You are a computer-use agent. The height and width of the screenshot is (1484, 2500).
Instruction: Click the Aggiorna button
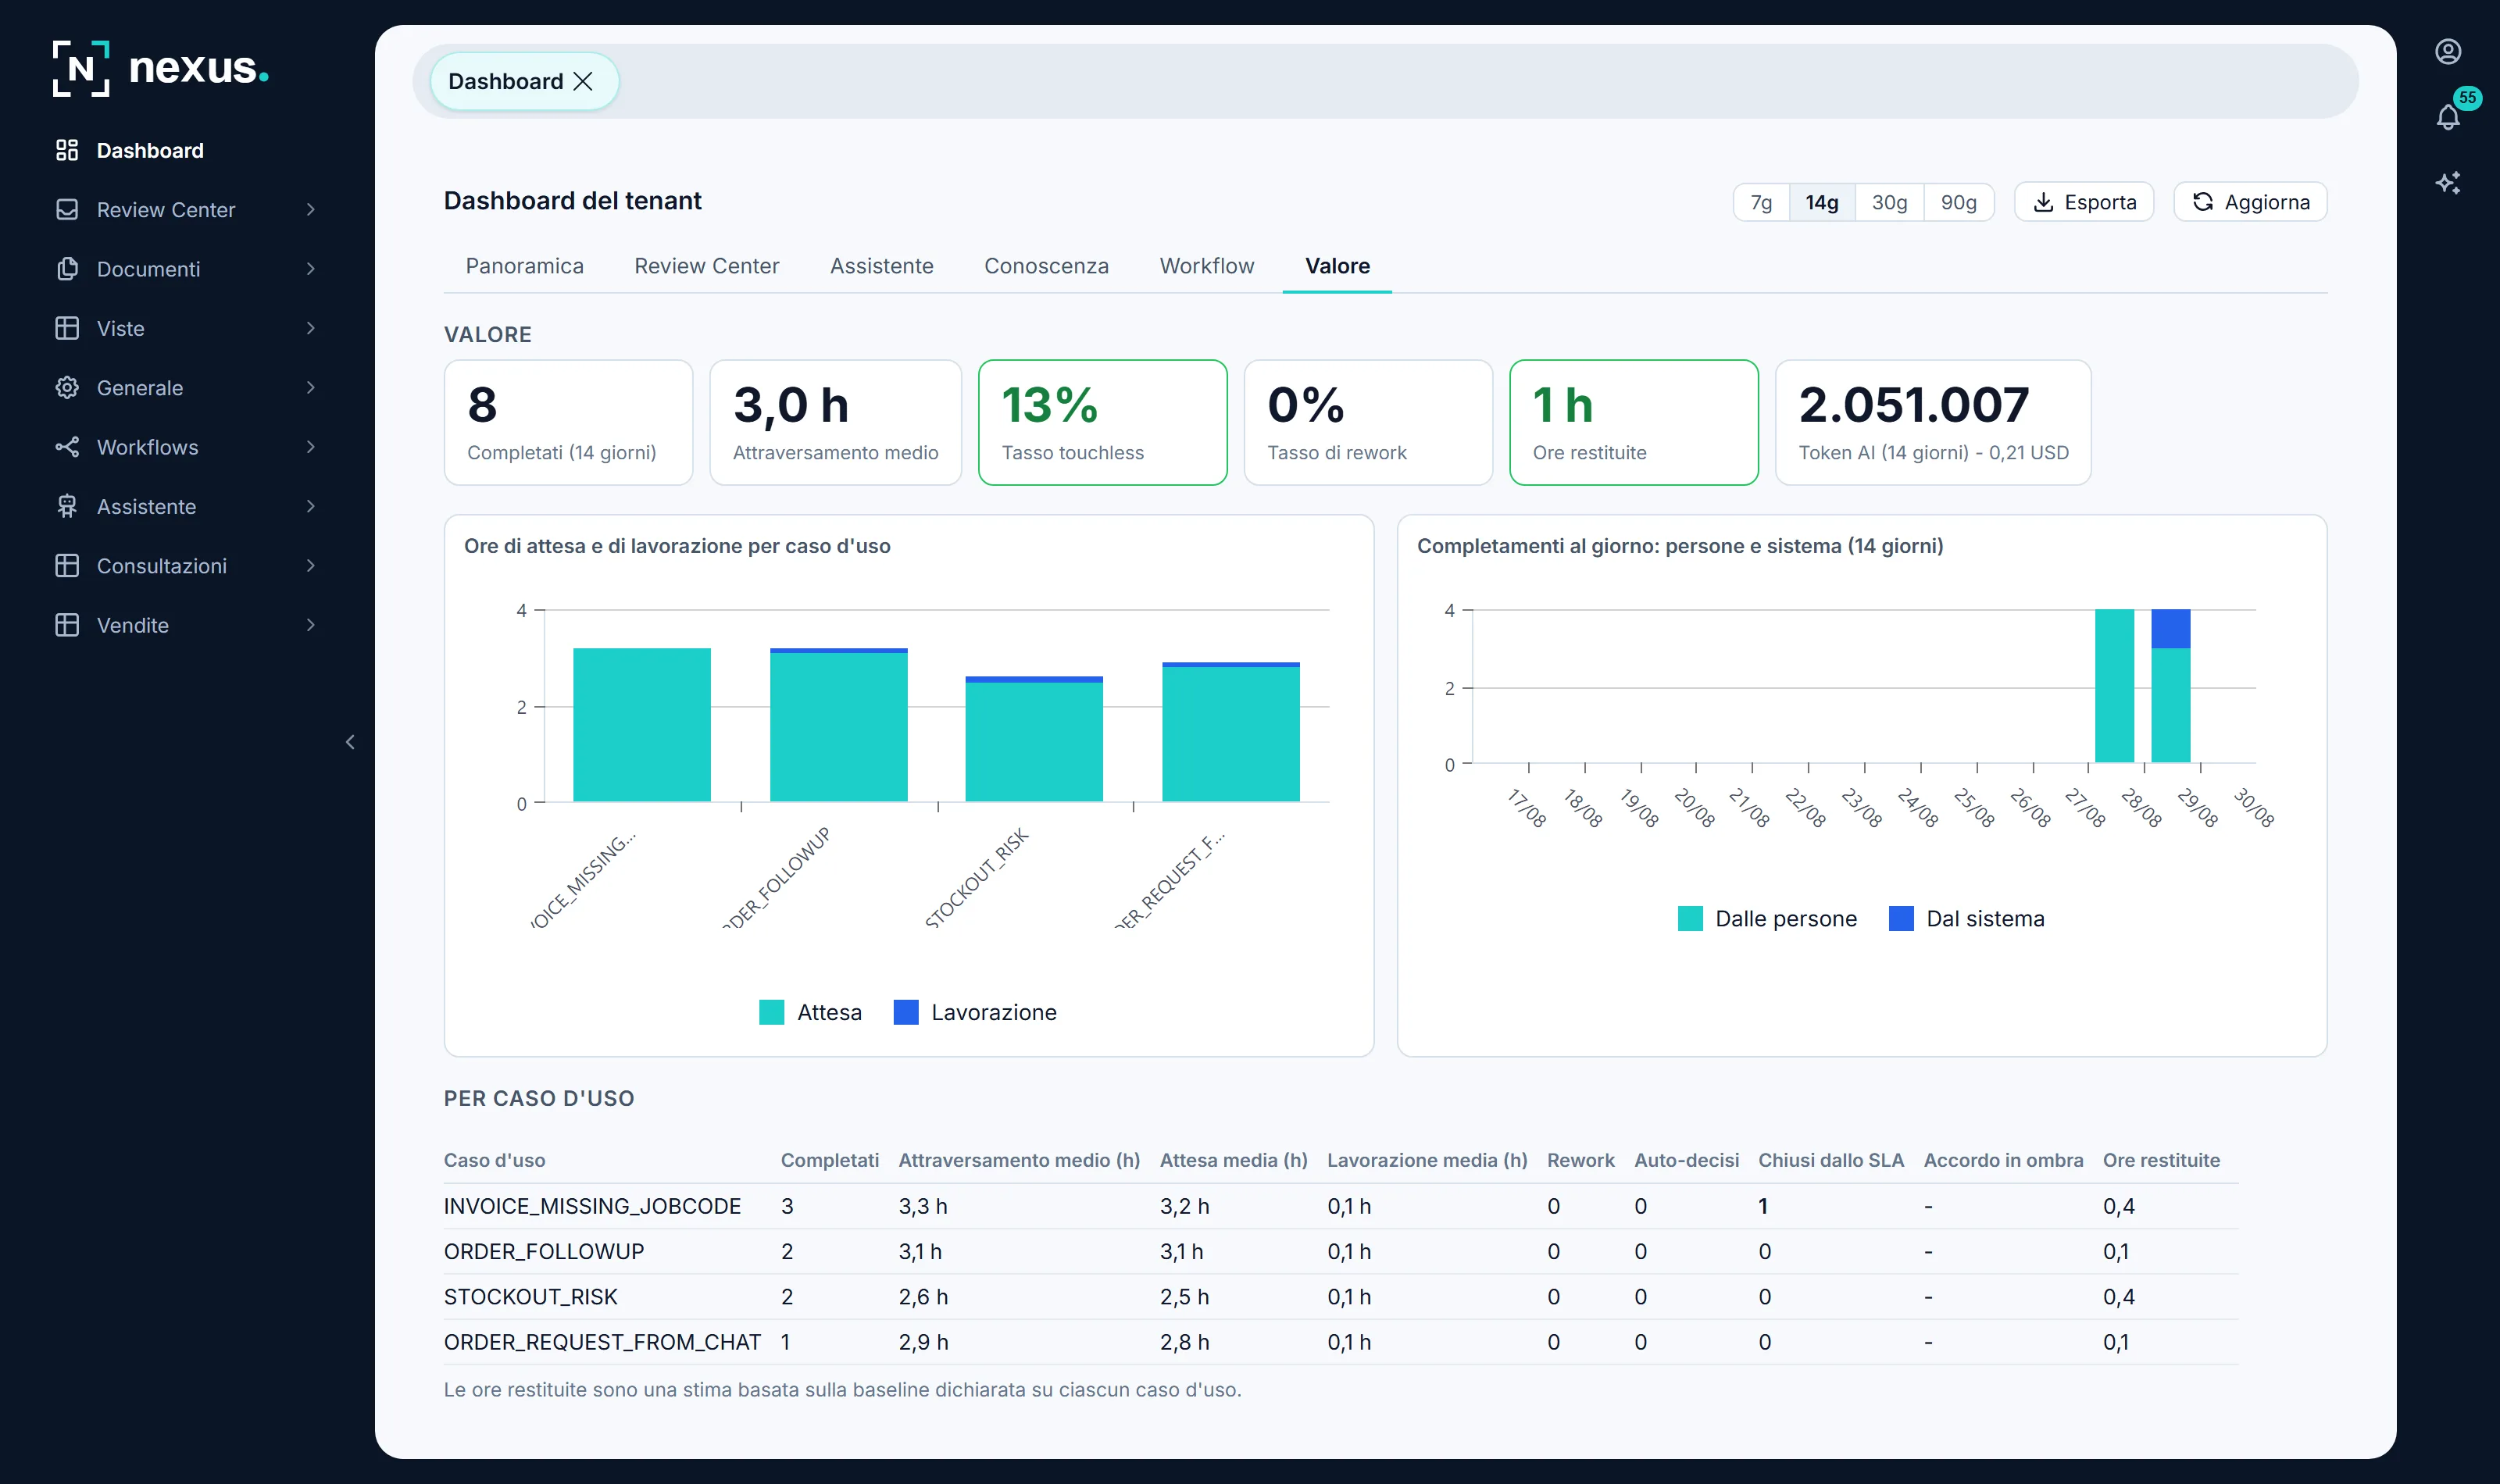coord(2250,202)
